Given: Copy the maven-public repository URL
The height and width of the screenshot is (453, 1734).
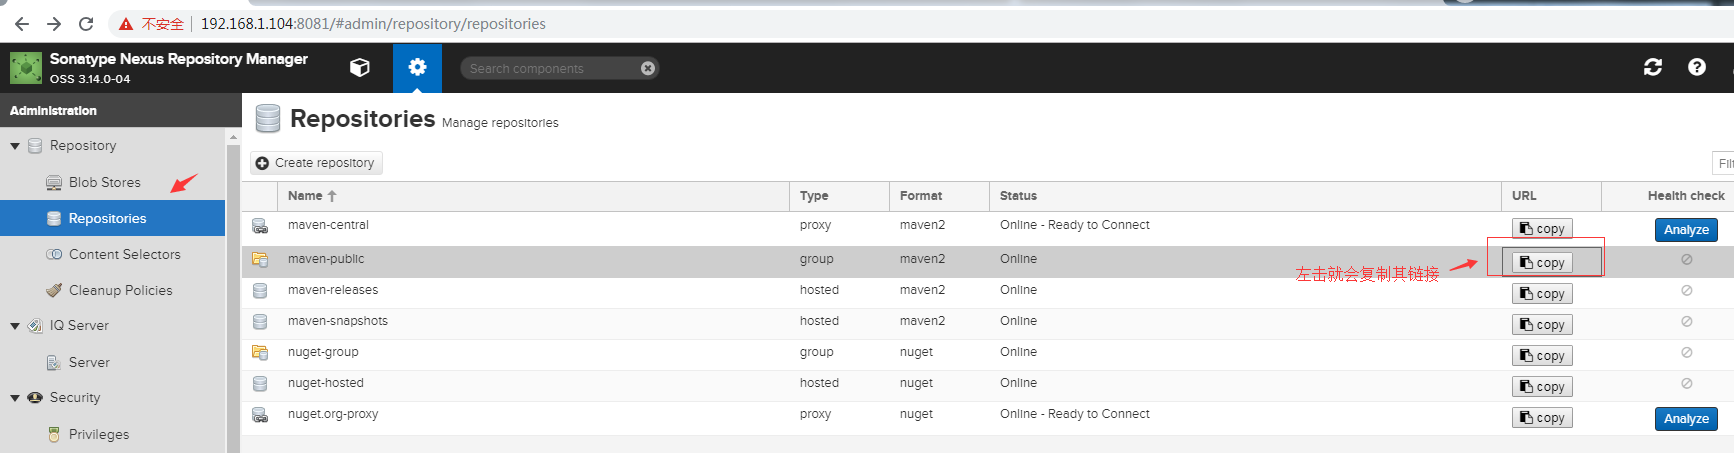Looking at the screenshot, I should point(1542,262).
